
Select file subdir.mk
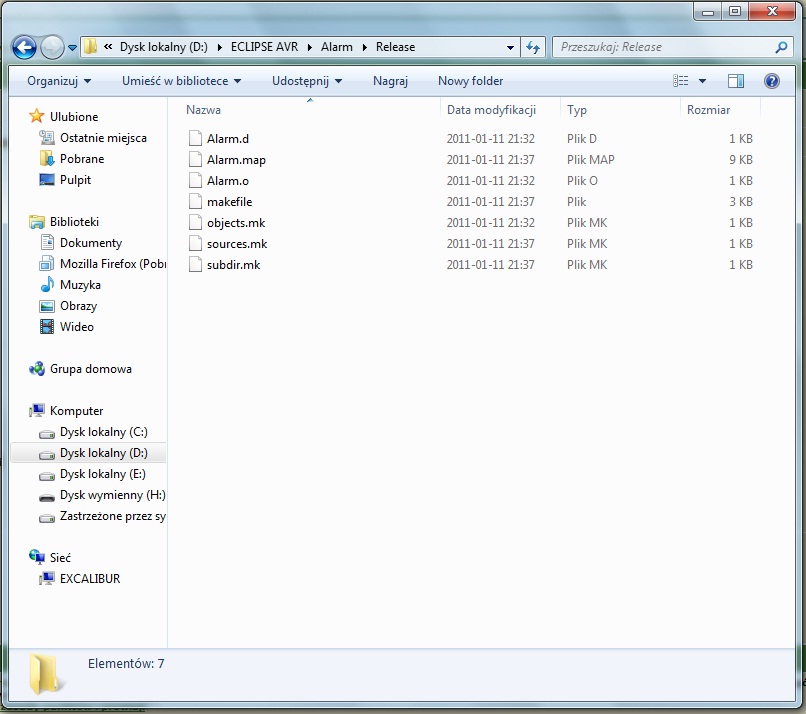pyautogui.click(x=233, y=265)
